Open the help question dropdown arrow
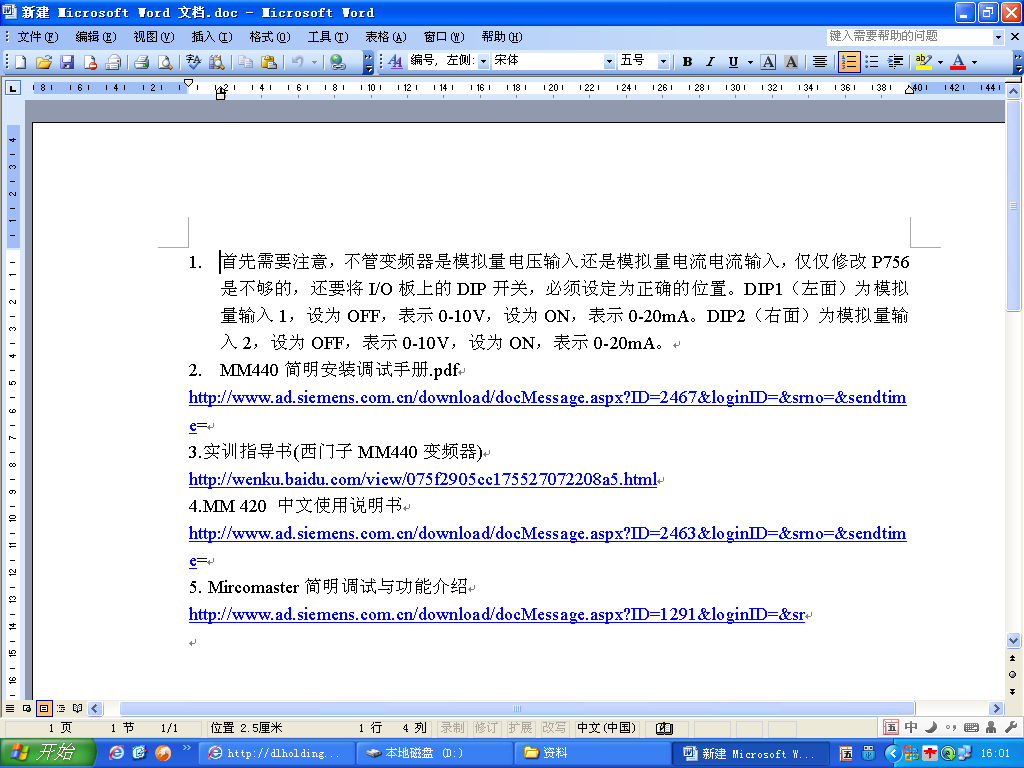 [998, 37]
